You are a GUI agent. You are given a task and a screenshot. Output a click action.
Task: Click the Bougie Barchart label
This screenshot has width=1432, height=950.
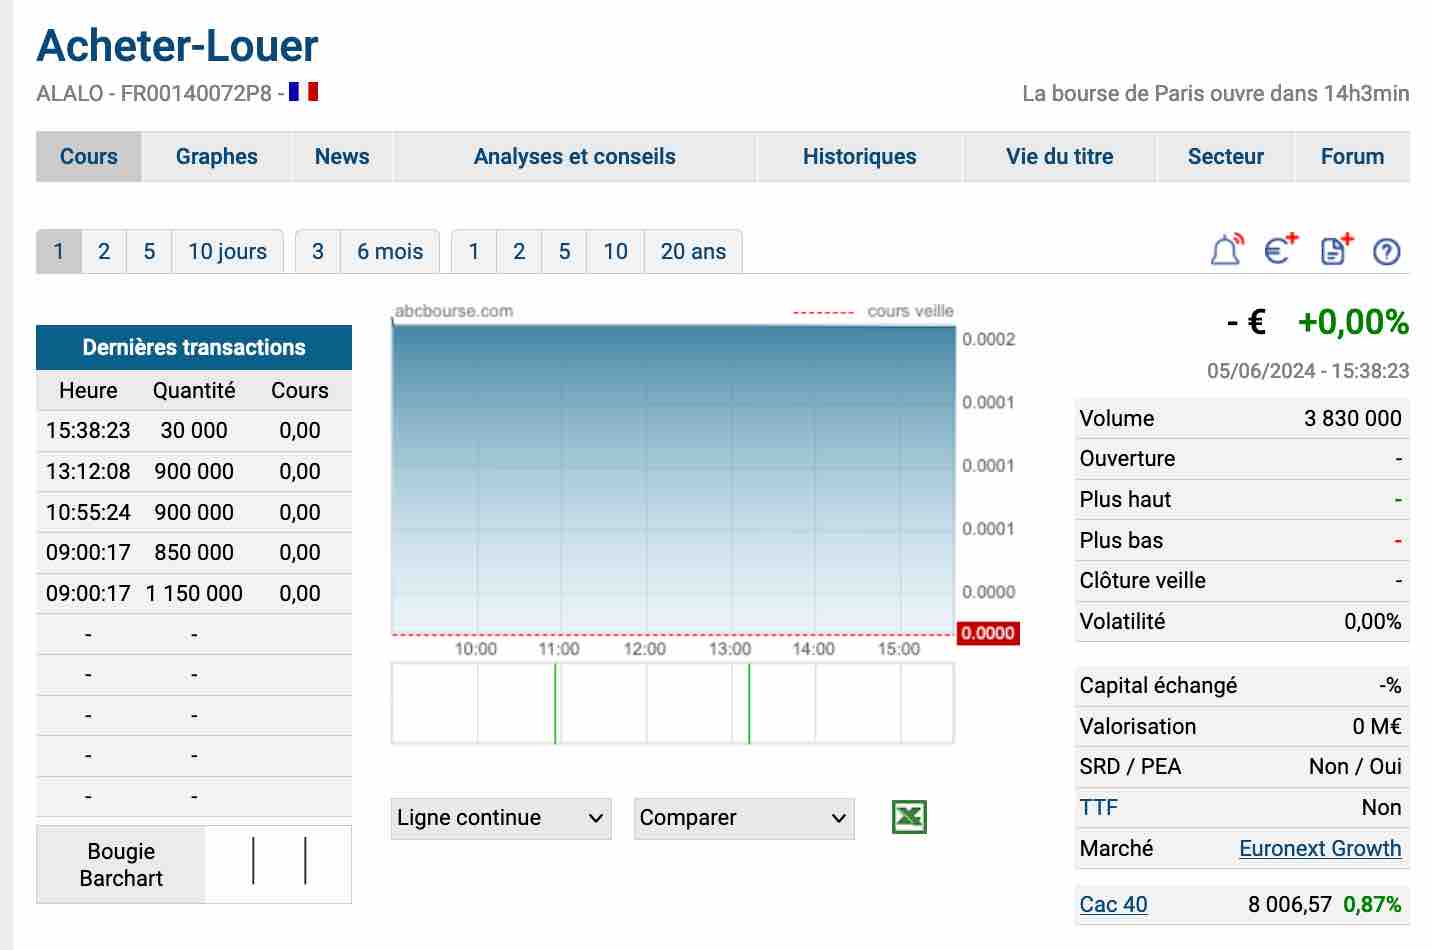[x=121, y=864]
